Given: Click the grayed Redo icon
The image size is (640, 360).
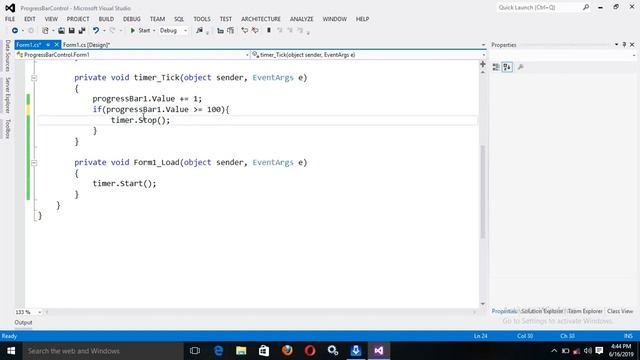Looking at the screenshot, I should (113, 31).
